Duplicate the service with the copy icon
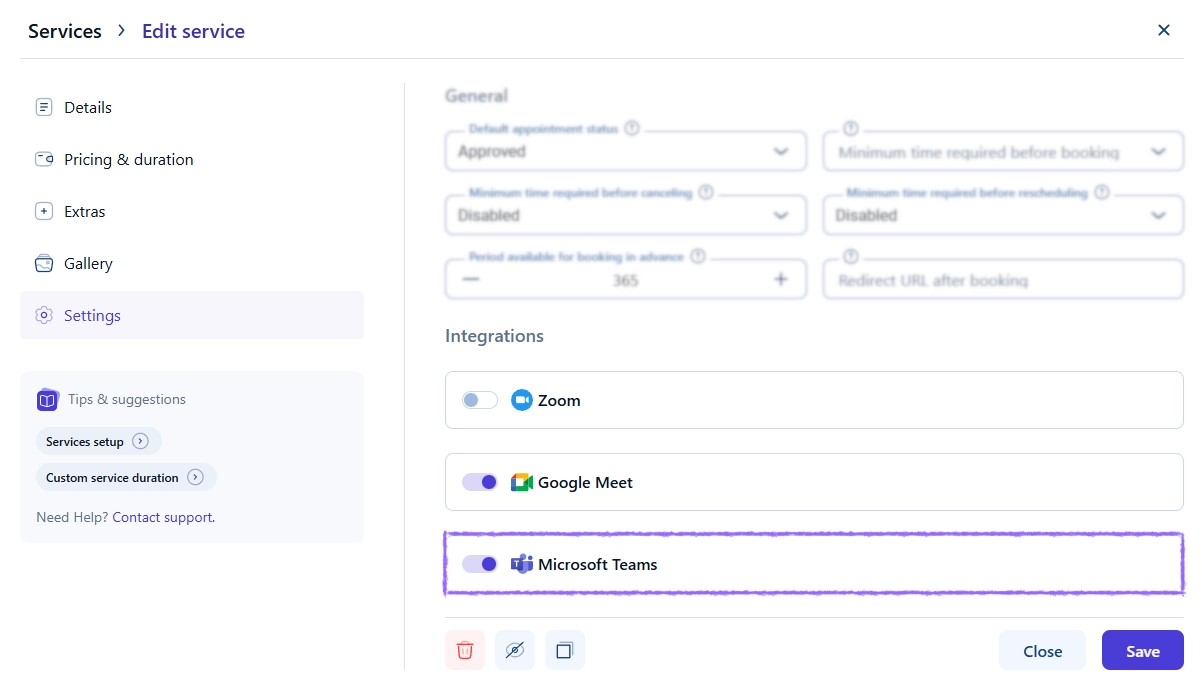The width and height of the screenshot is (1202, 687). (x=564, y=650)
